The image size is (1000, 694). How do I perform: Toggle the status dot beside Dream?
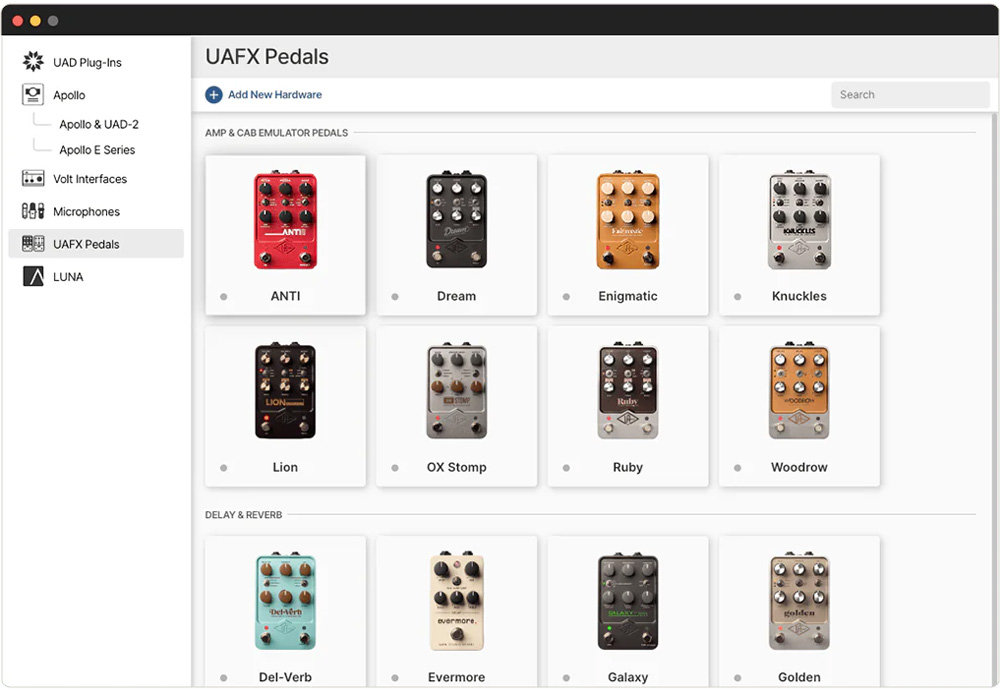pos(395,297)
